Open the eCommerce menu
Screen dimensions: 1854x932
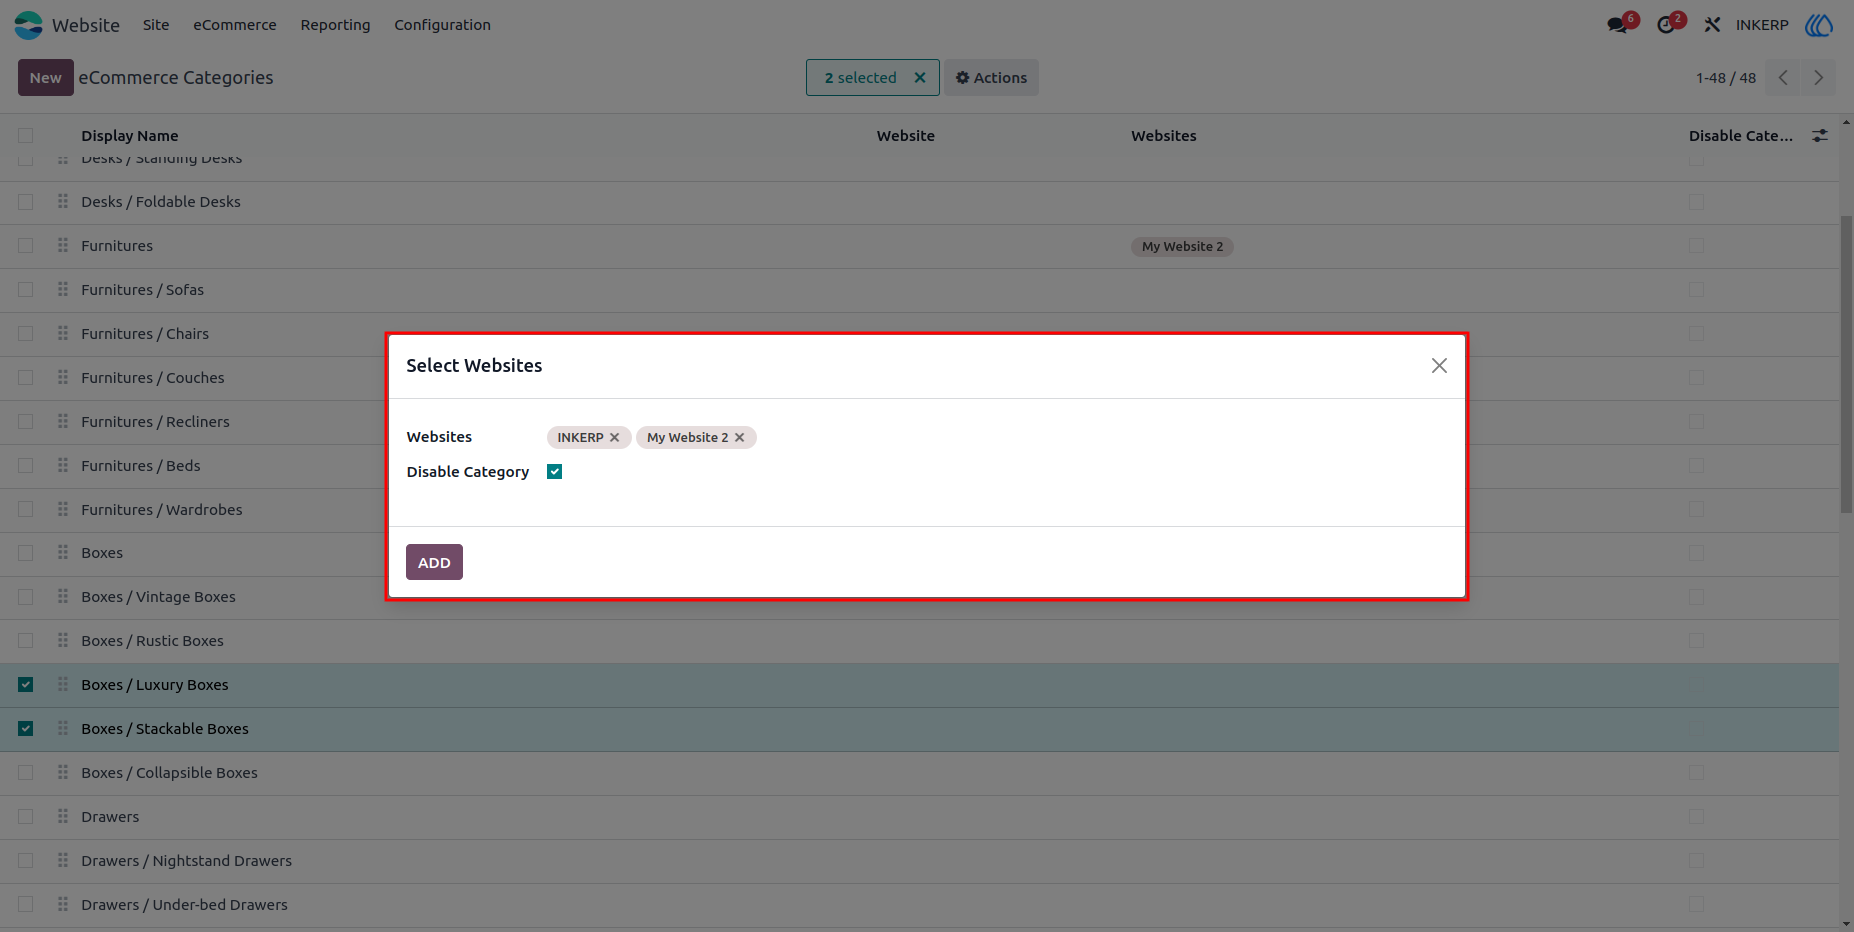[x=235, y=25]
